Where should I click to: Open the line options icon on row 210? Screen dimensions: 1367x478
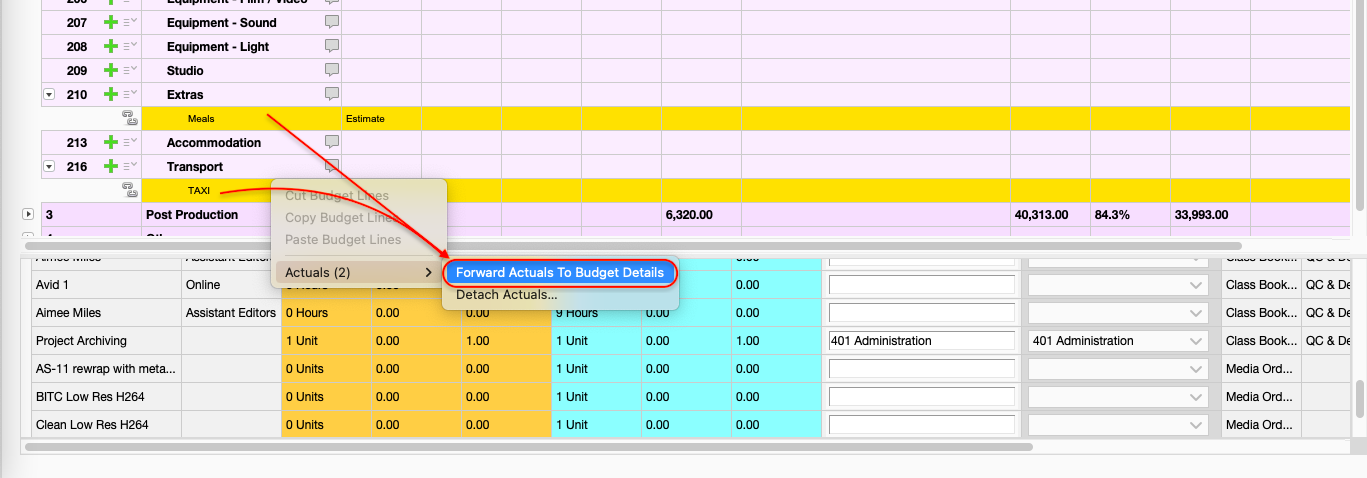tap(130, 94)
